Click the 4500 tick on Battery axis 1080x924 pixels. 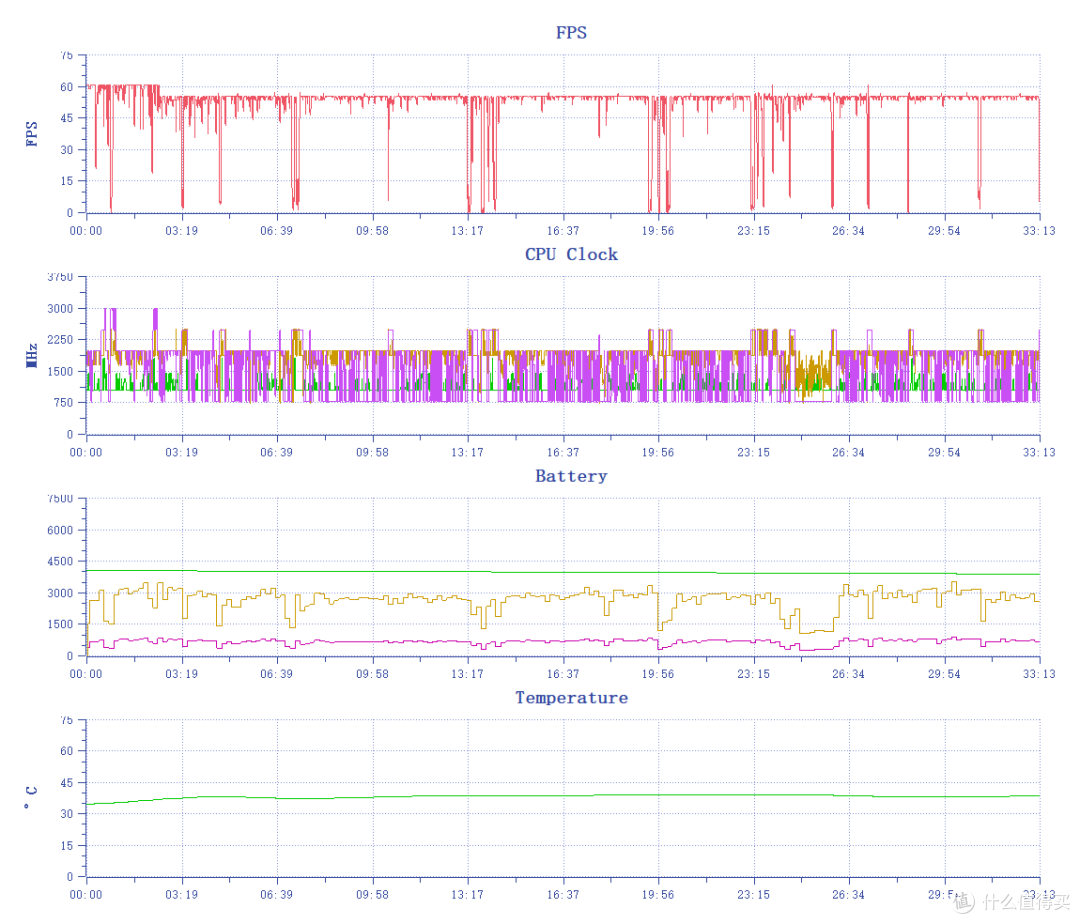point(60,561)
